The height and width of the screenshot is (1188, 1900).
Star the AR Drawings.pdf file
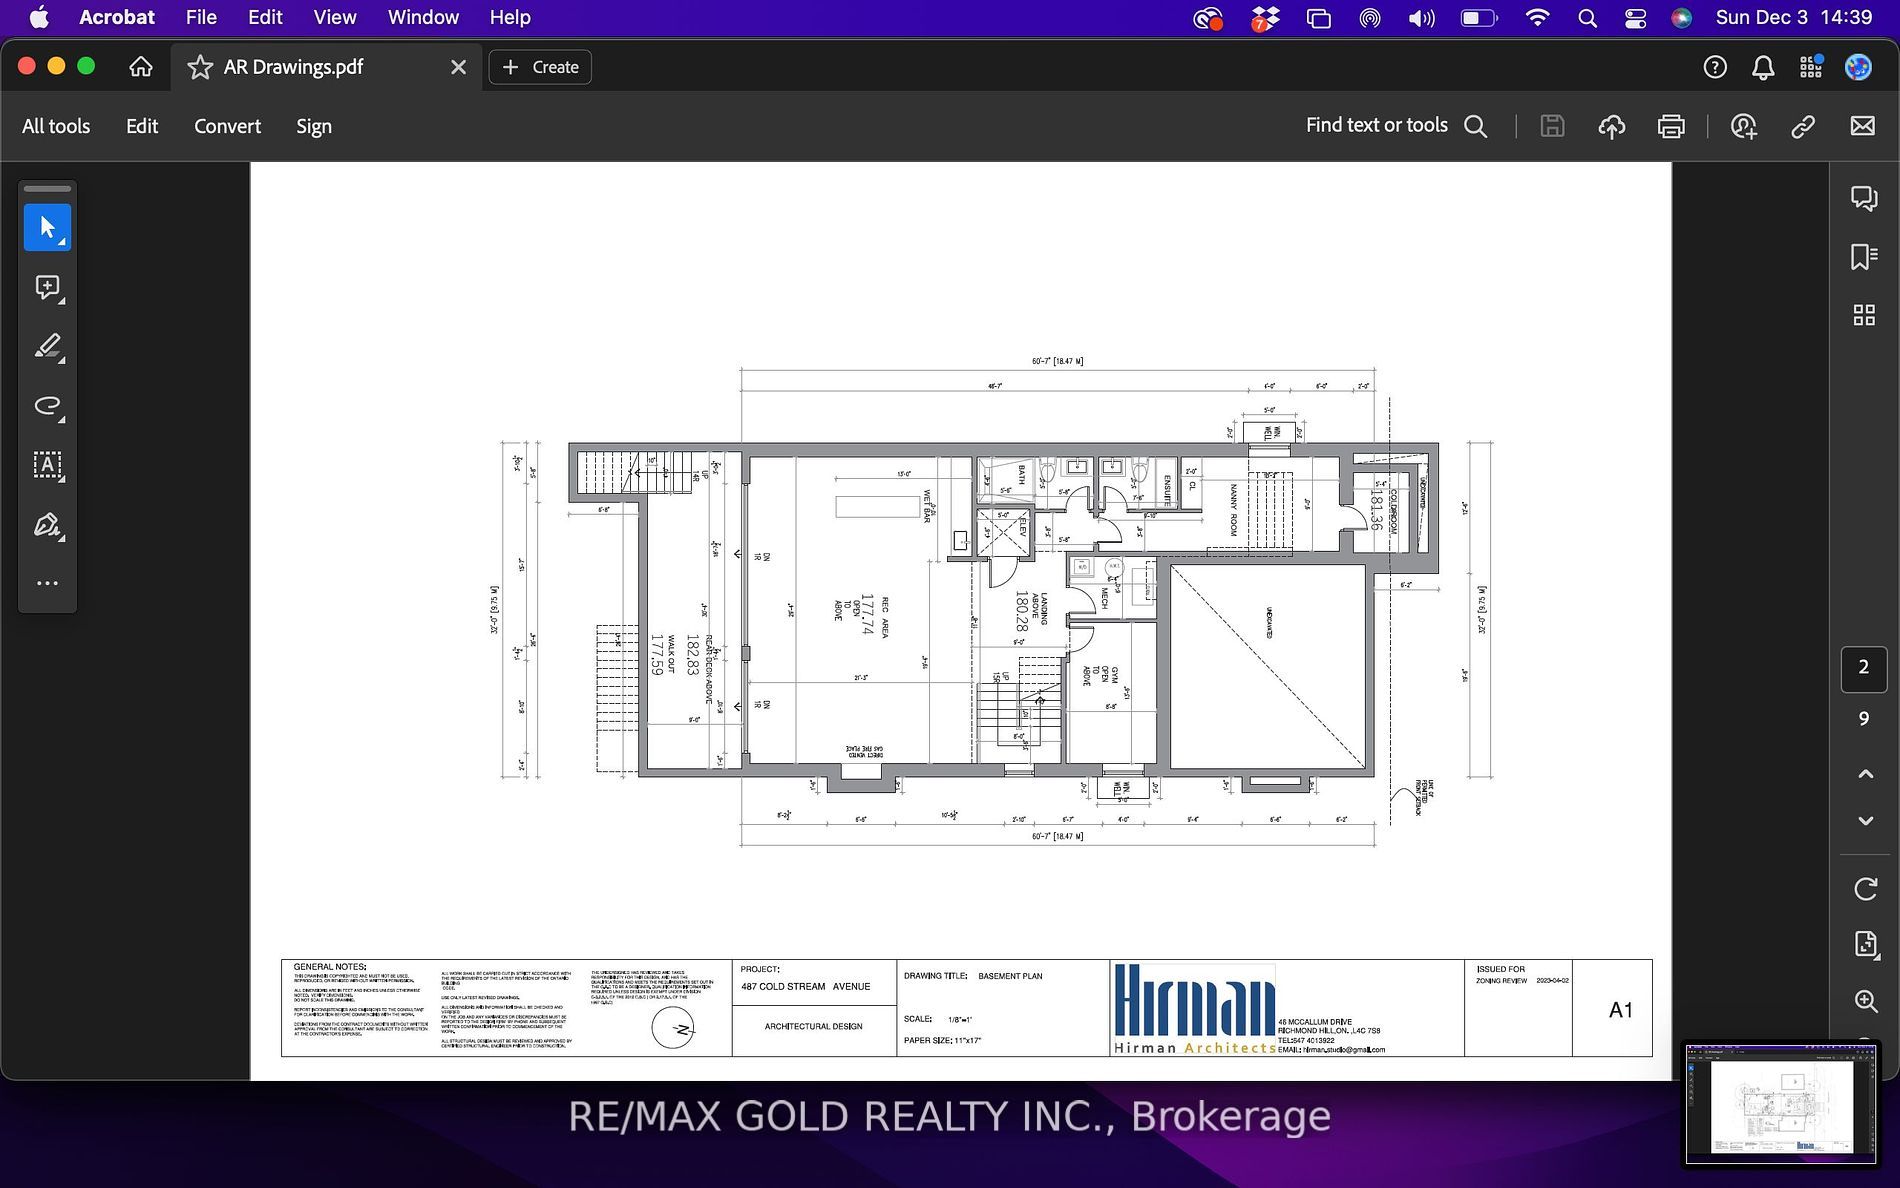click(200, 67)
